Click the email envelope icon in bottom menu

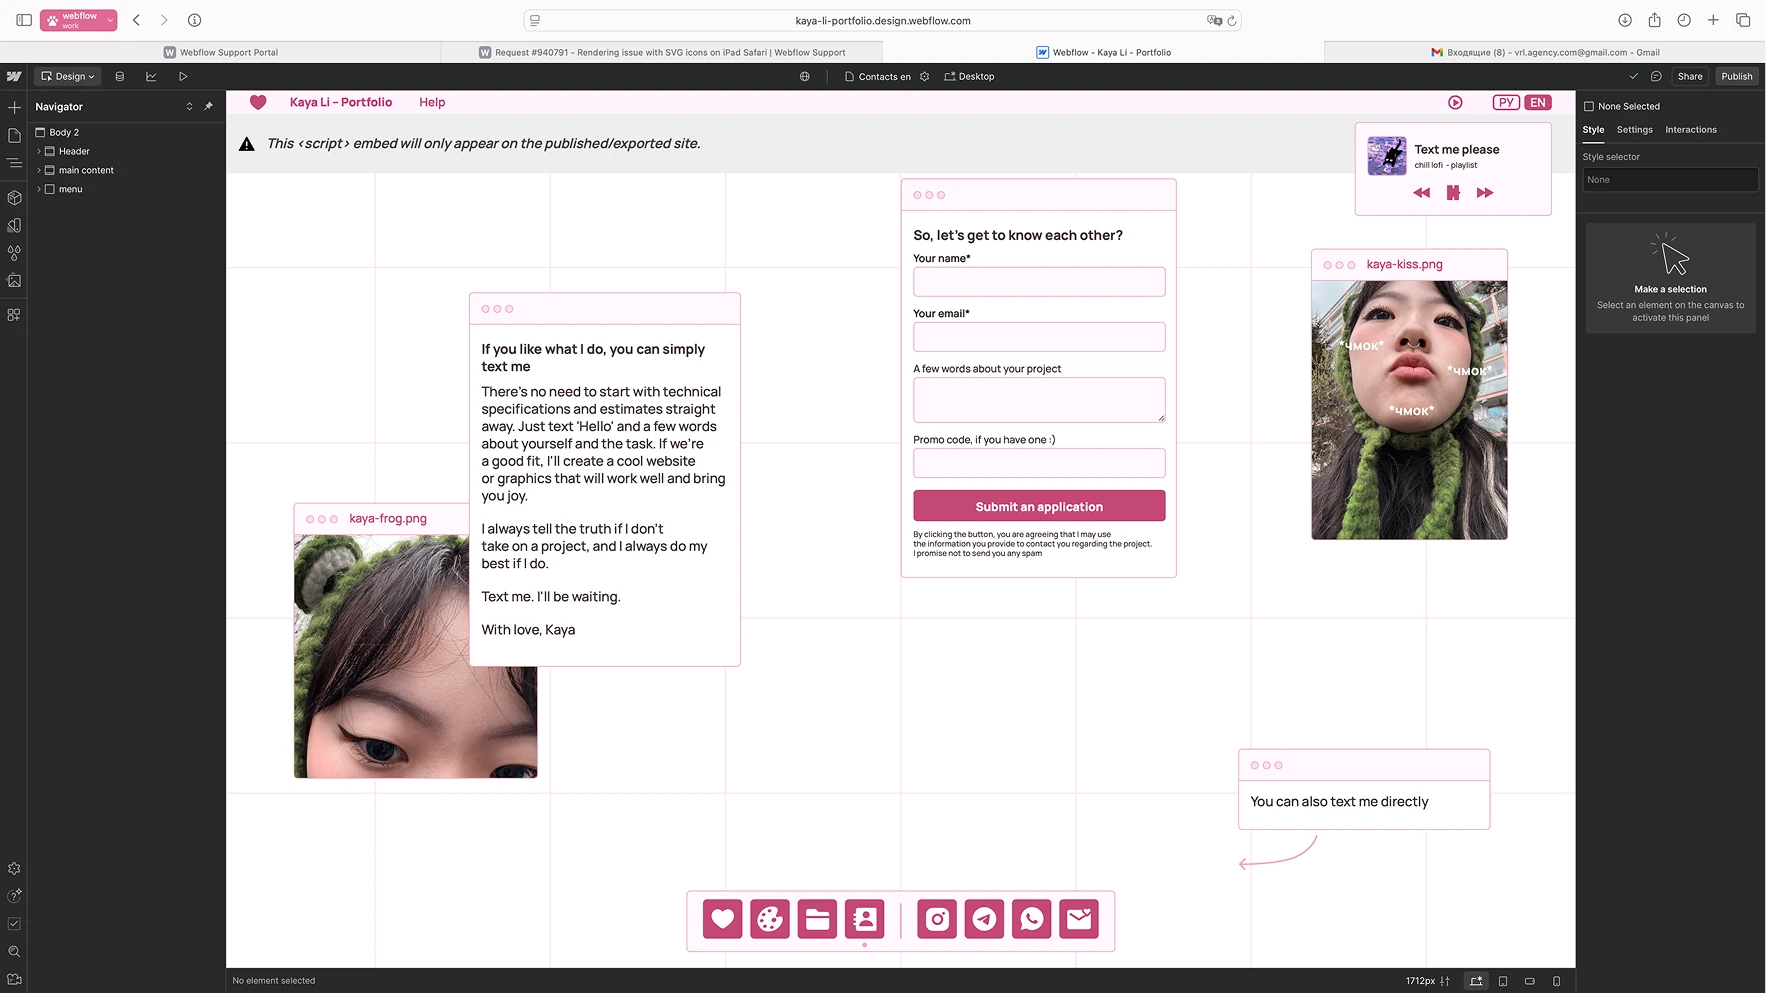1079,919
